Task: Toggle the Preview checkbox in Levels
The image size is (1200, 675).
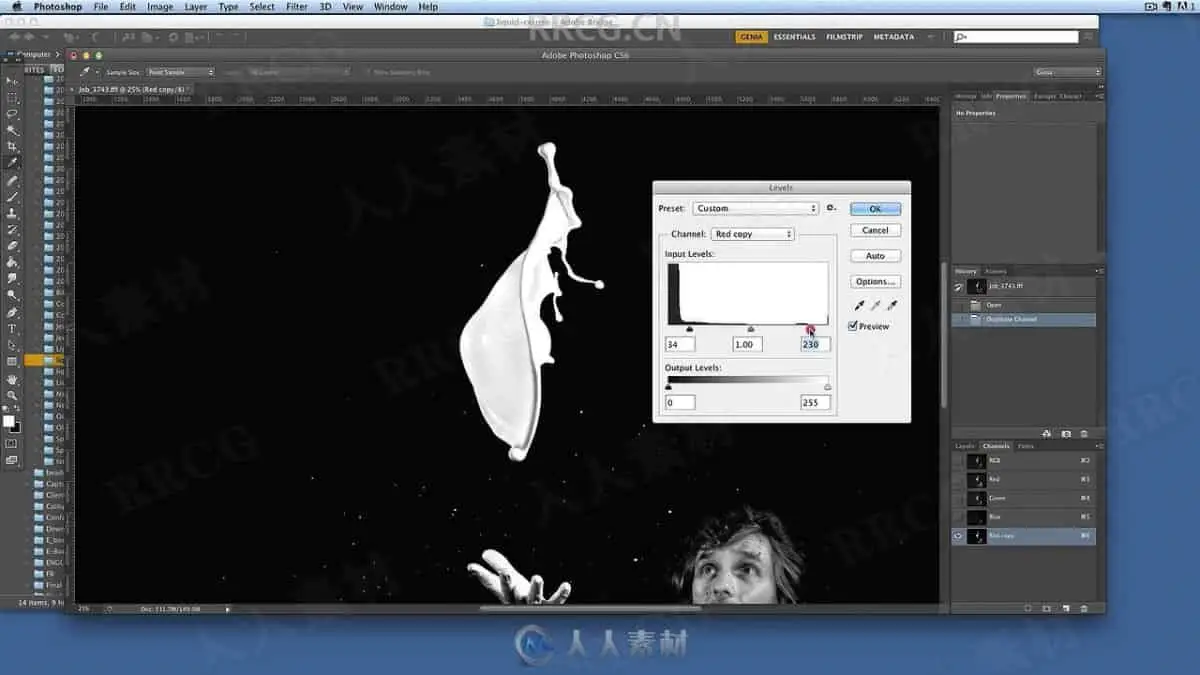Action: pyautogui.click(x=853, y=326)
